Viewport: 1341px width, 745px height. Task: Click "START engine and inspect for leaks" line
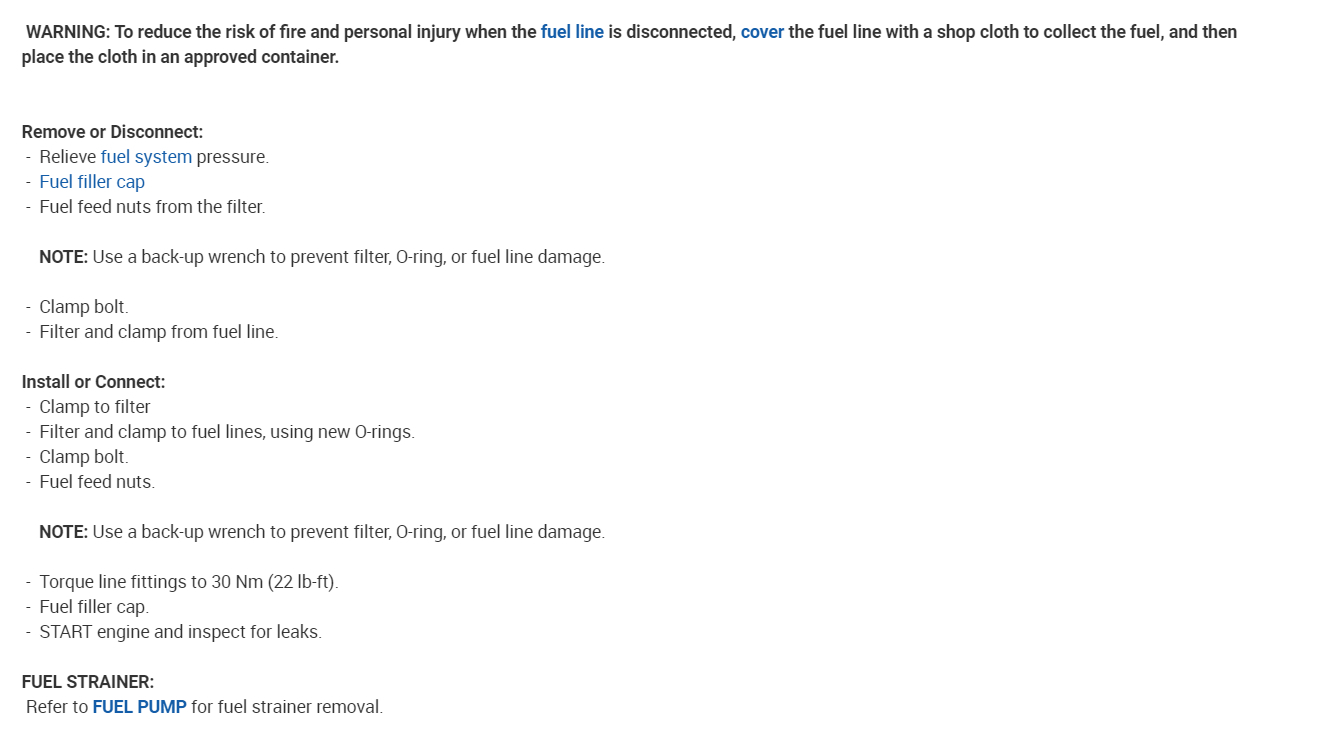(x=180, y=632)
